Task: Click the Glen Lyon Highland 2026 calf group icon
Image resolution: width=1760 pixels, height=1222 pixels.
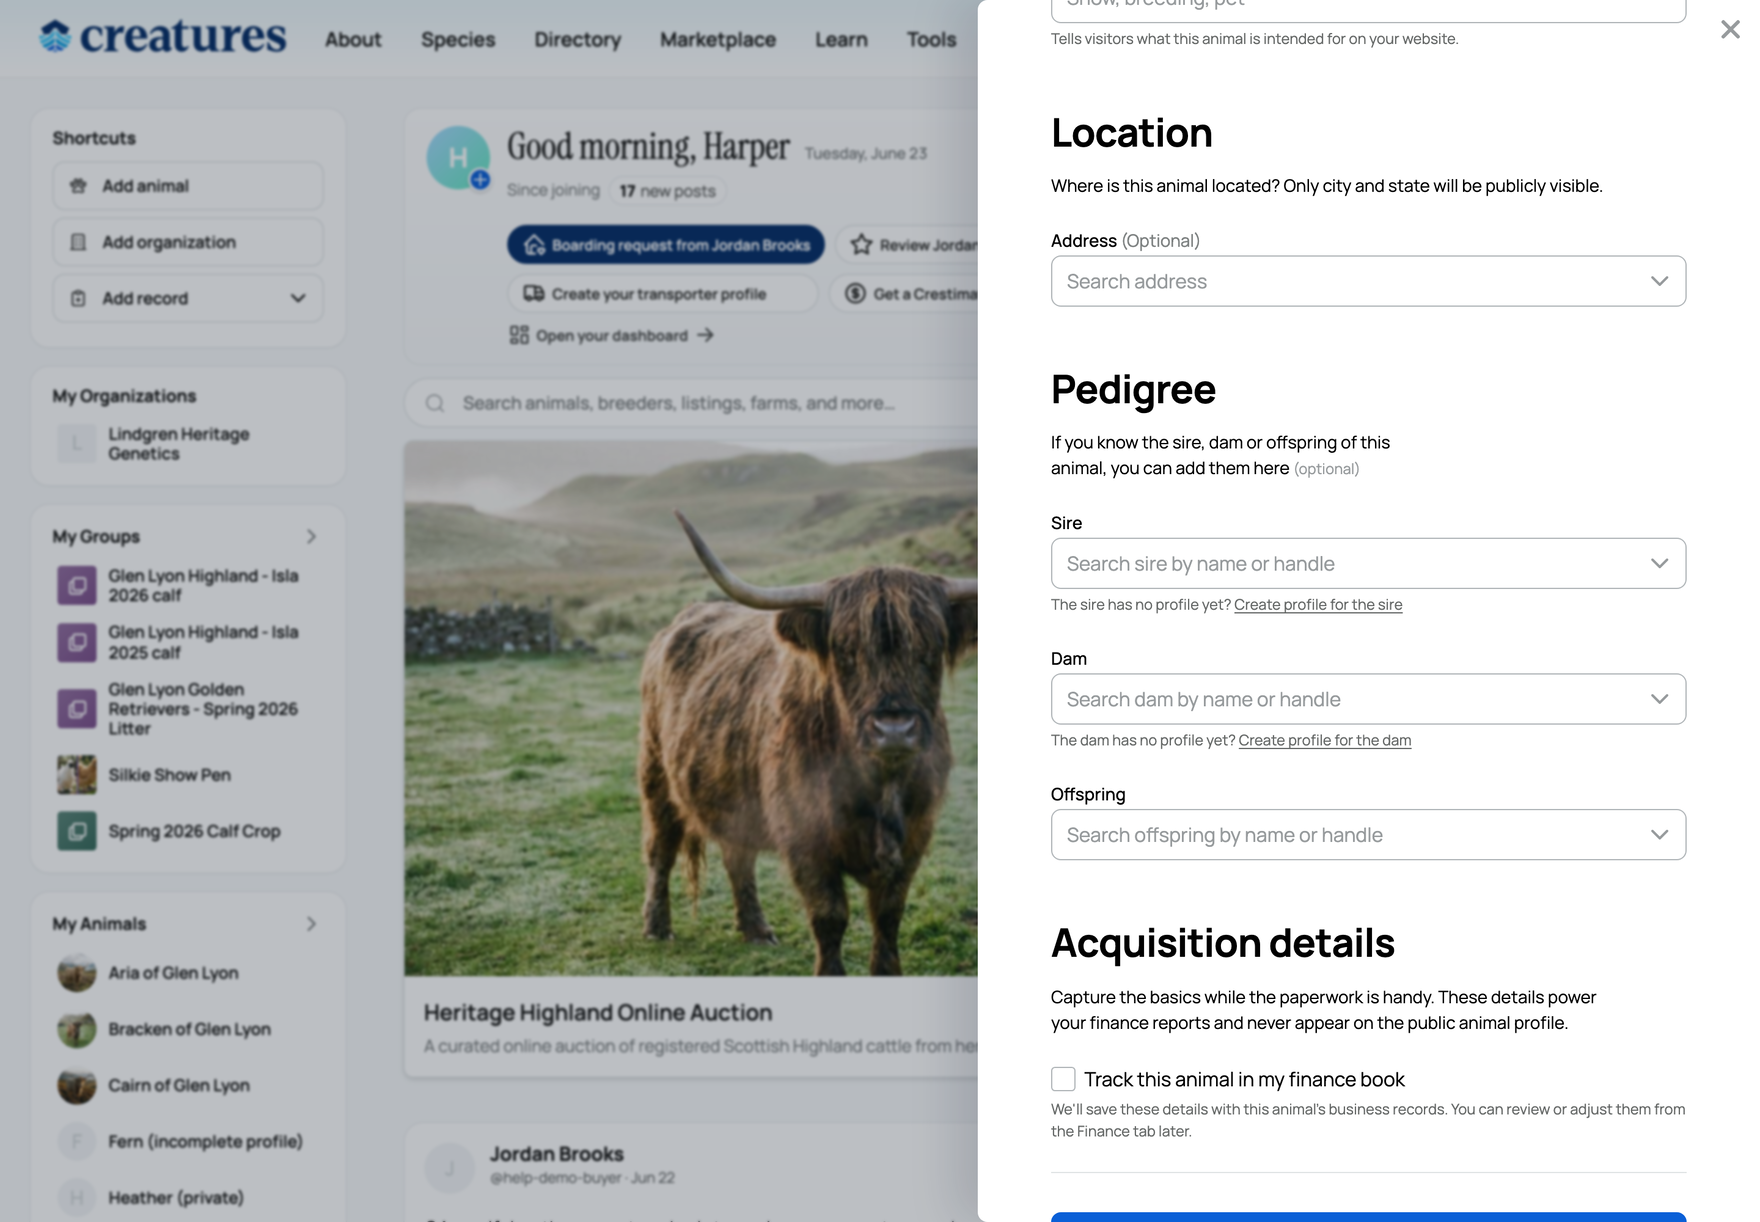Action: pos(77,585)
